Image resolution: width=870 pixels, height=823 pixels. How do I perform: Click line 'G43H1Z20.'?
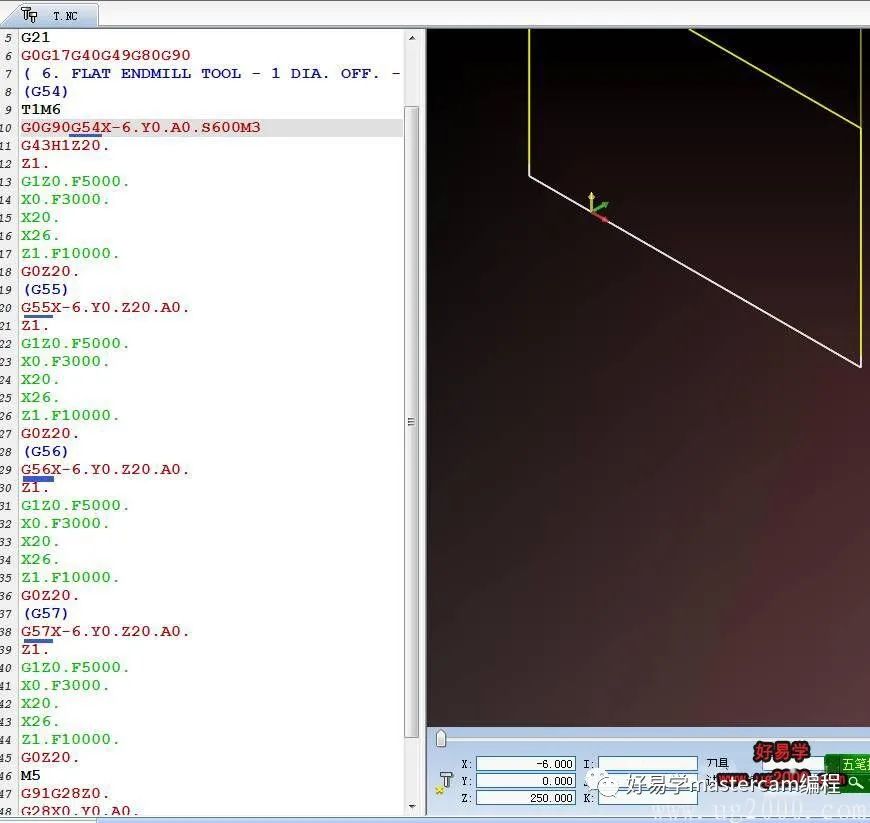[65, 145]
